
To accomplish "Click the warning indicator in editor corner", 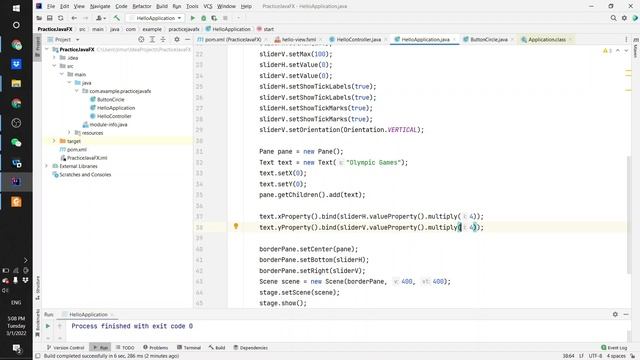I will coord(607,51).
